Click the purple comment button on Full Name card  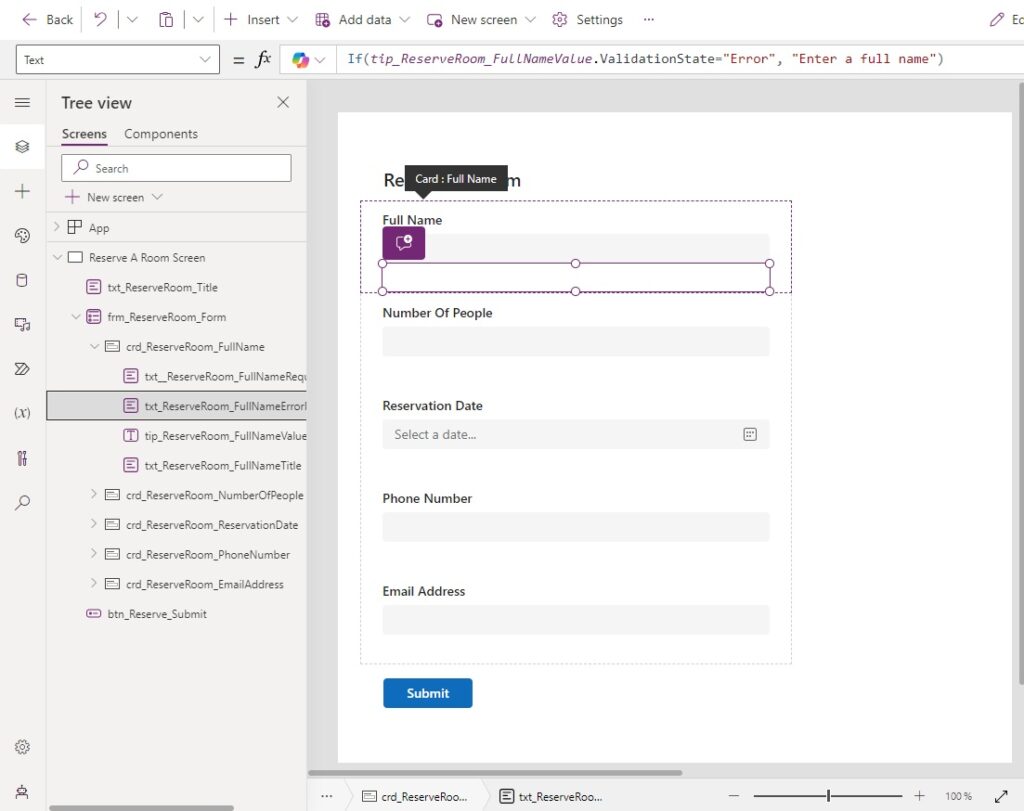coord(404,243)
